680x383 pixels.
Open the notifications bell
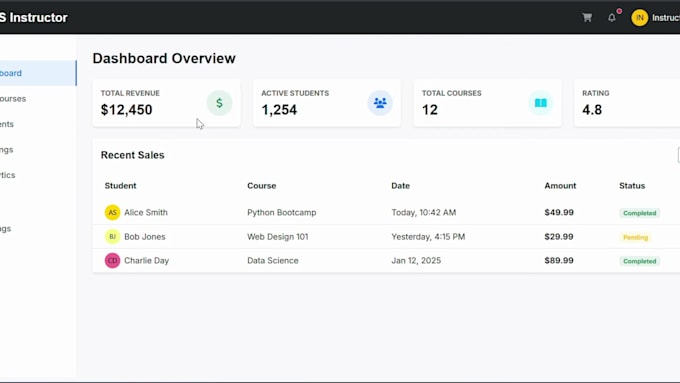[x=611, y=18]
